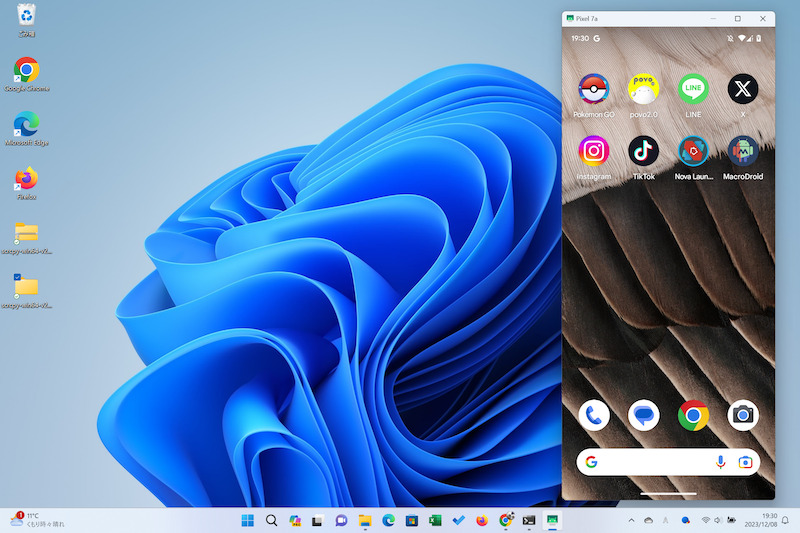Screen dimensions: 800x533
Task: Launch the povo2.0 app
Action: pos(643,90)
